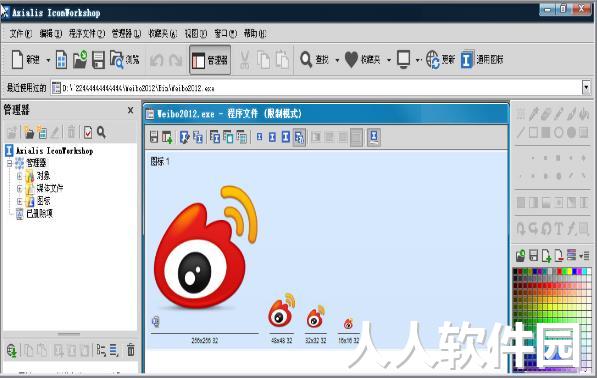
Task: Select the medium icon preview size button
Action: point(272,137)
